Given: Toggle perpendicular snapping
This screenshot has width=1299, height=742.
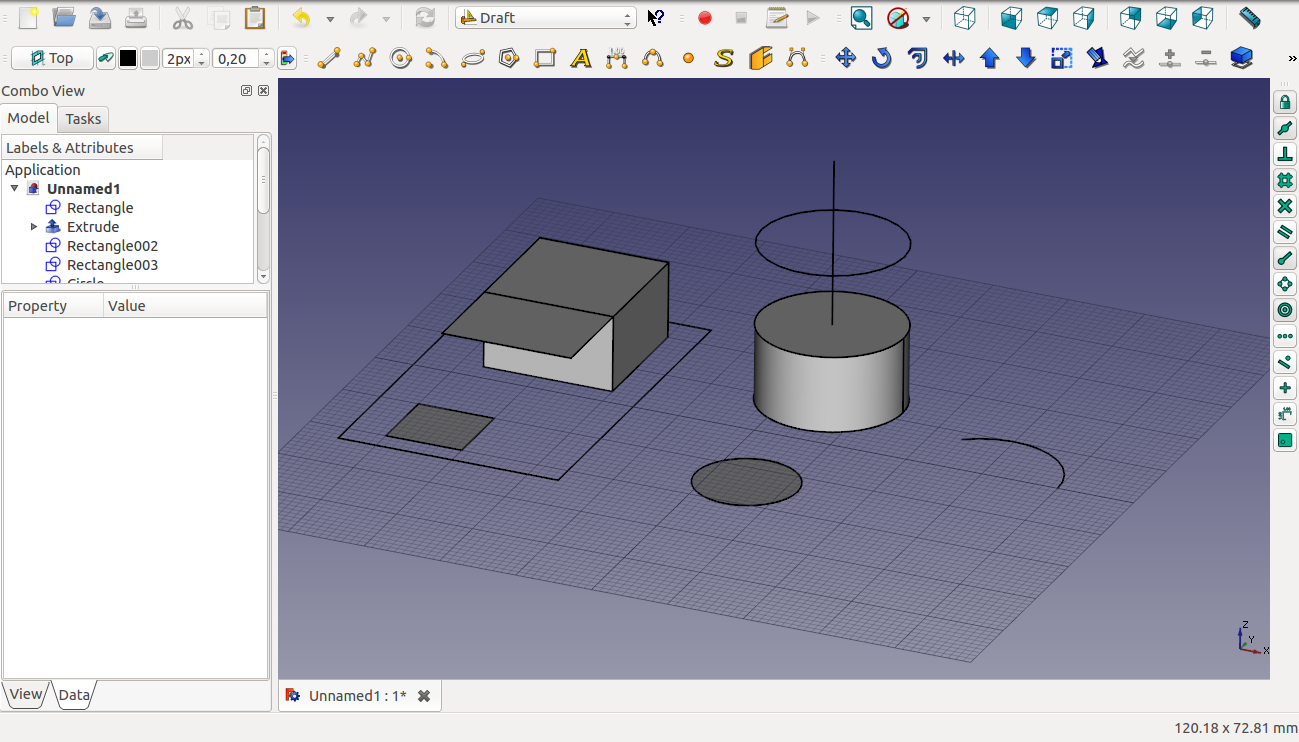Looking at the screenshot, I should pyautogui.click(x=1285, y=154).
